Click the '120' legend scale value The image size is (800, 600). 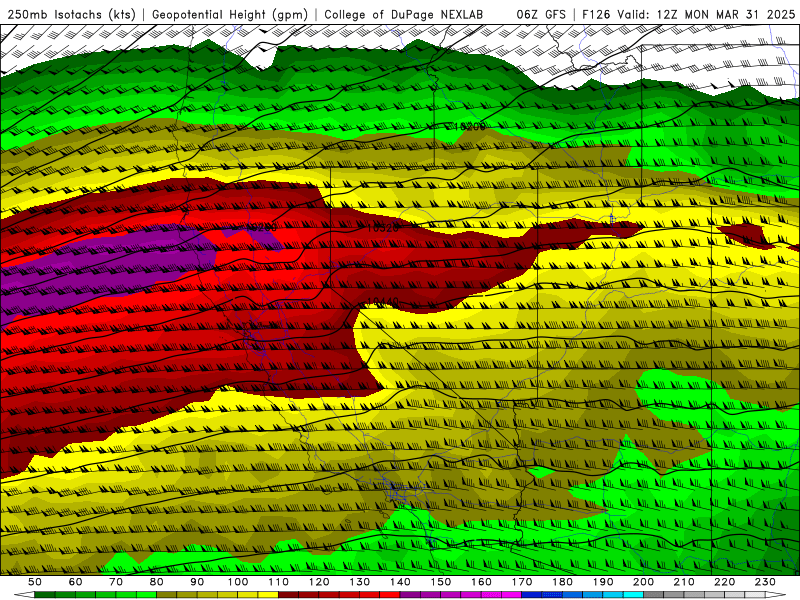click(319, 582)
